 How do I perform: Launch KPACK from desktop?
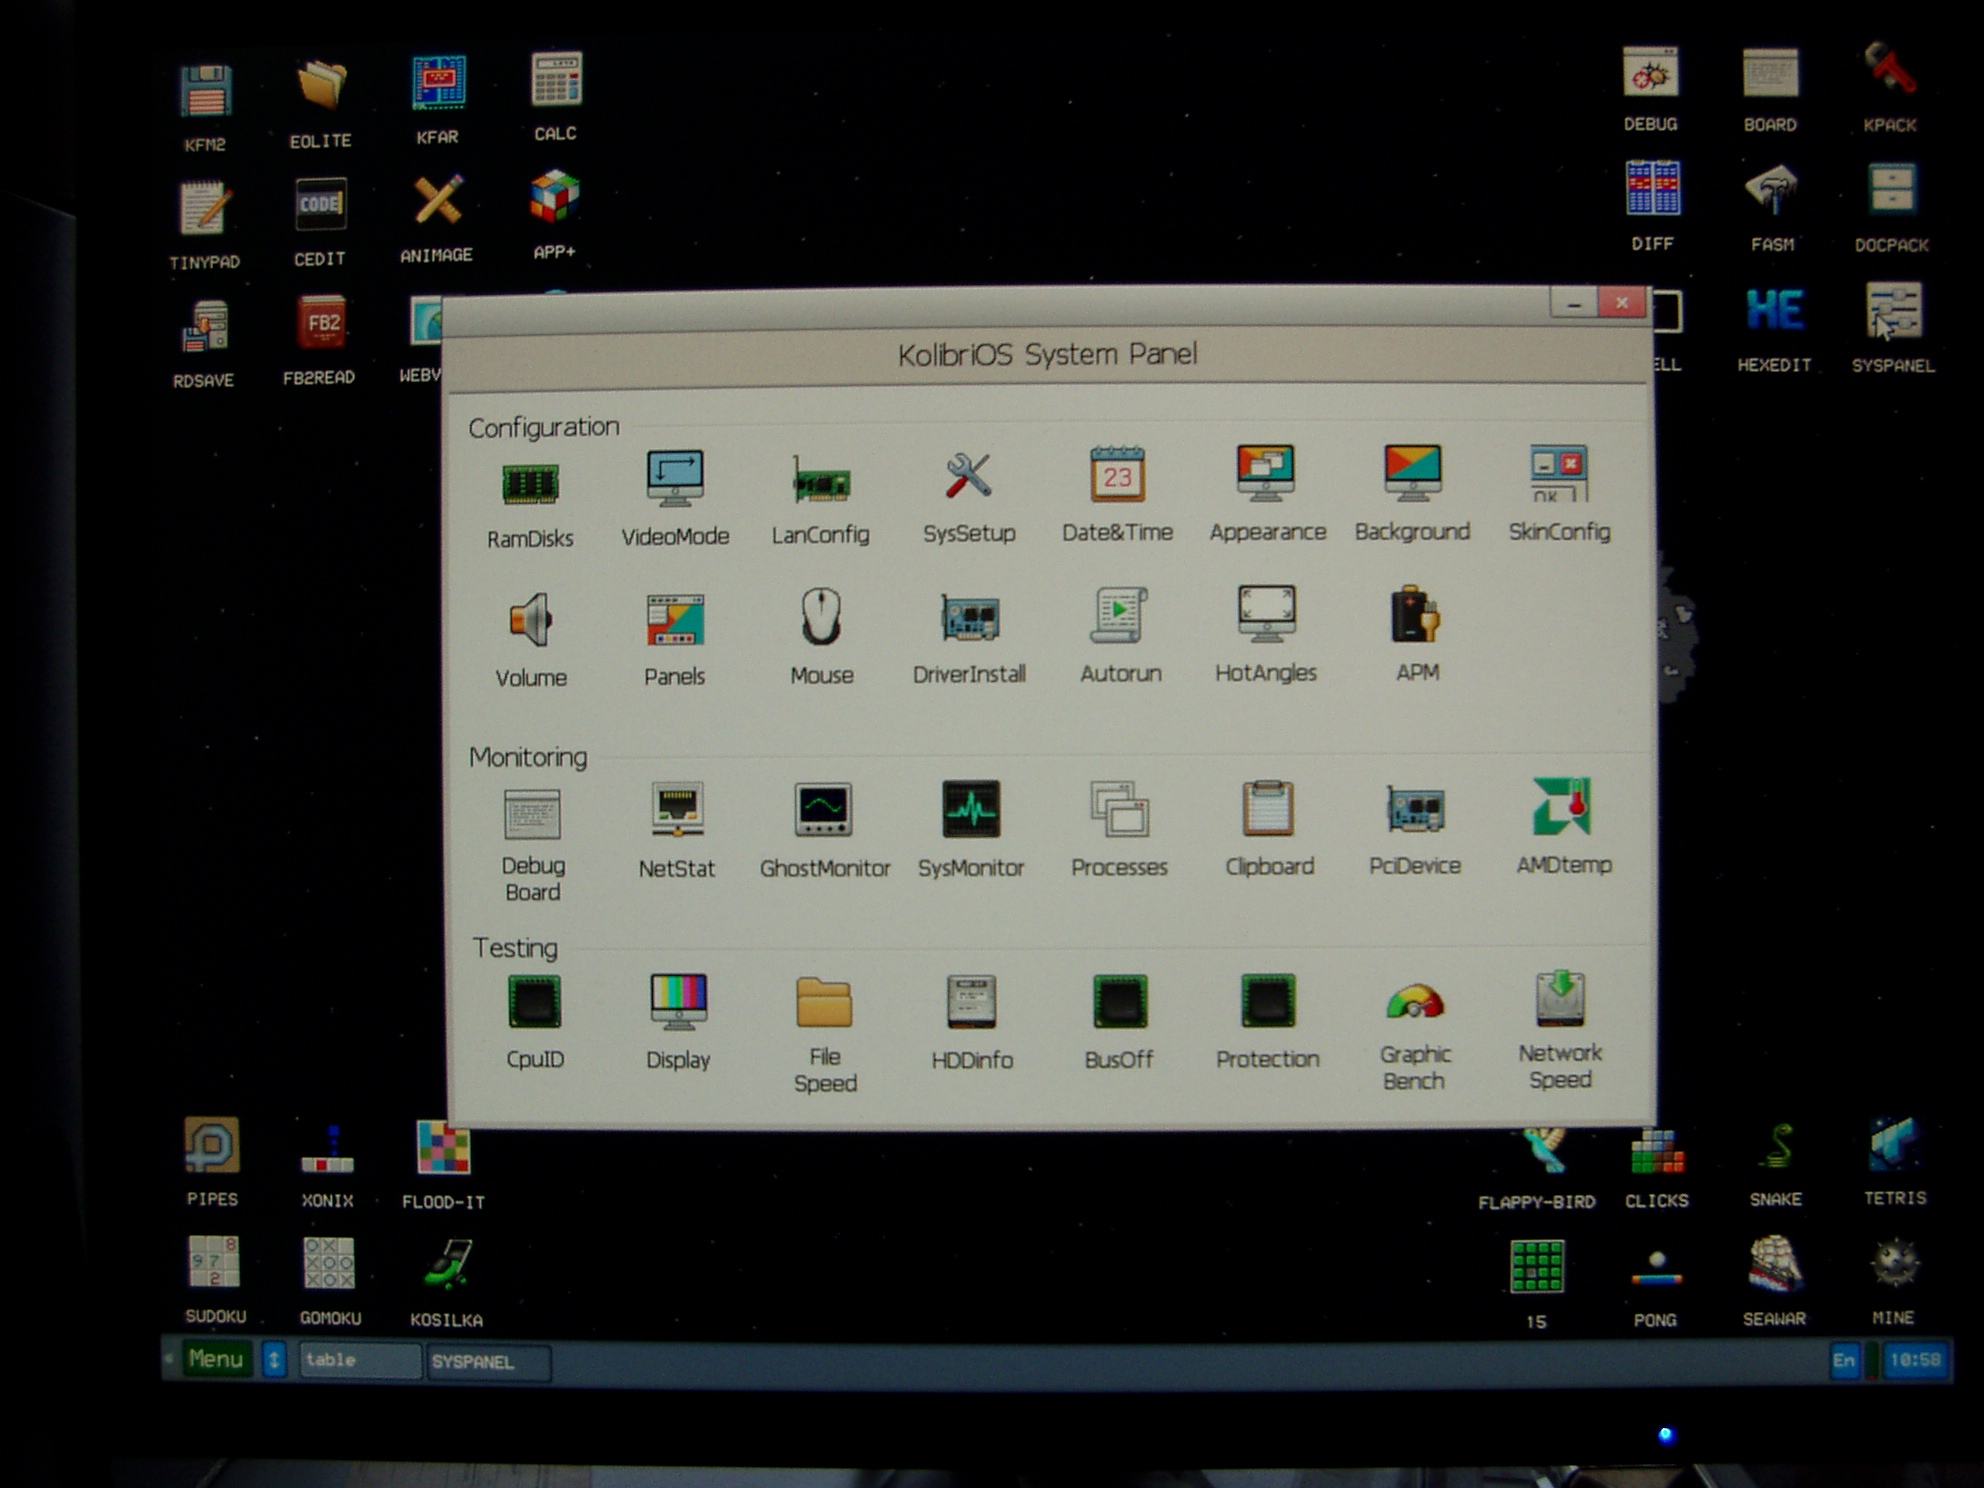pos(1889,70)
